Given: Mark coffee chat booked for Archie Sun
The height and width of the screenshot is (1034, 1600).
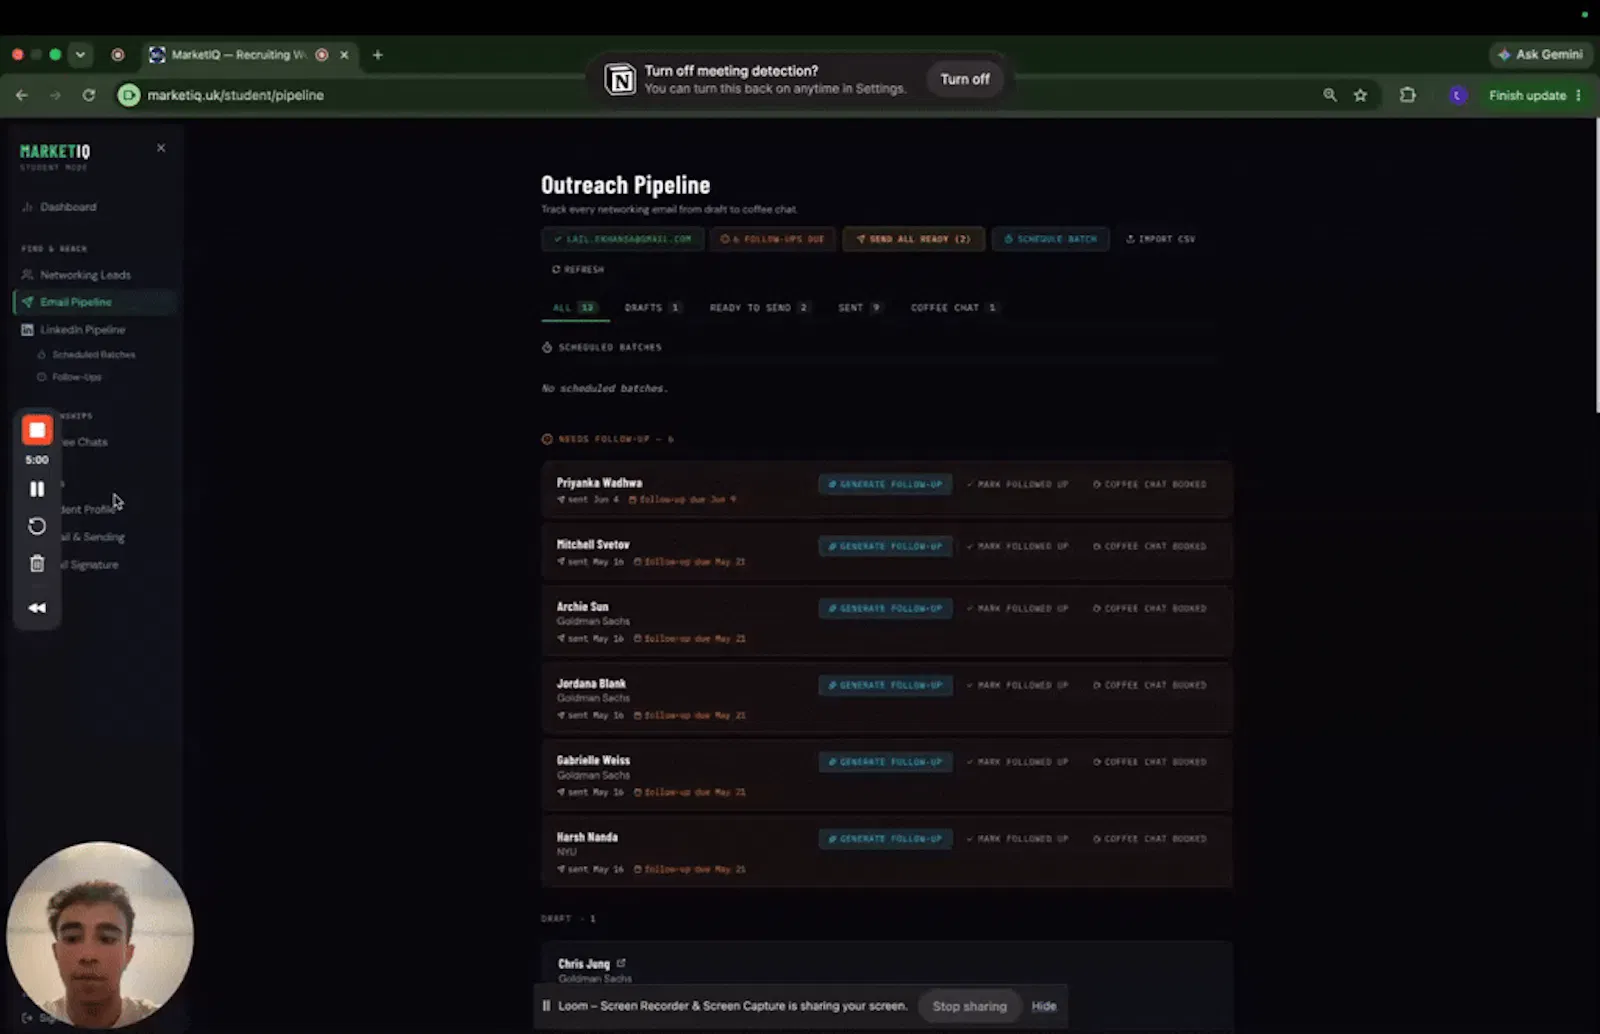Looking at the screenshot, I should (x=1149, y=609).
